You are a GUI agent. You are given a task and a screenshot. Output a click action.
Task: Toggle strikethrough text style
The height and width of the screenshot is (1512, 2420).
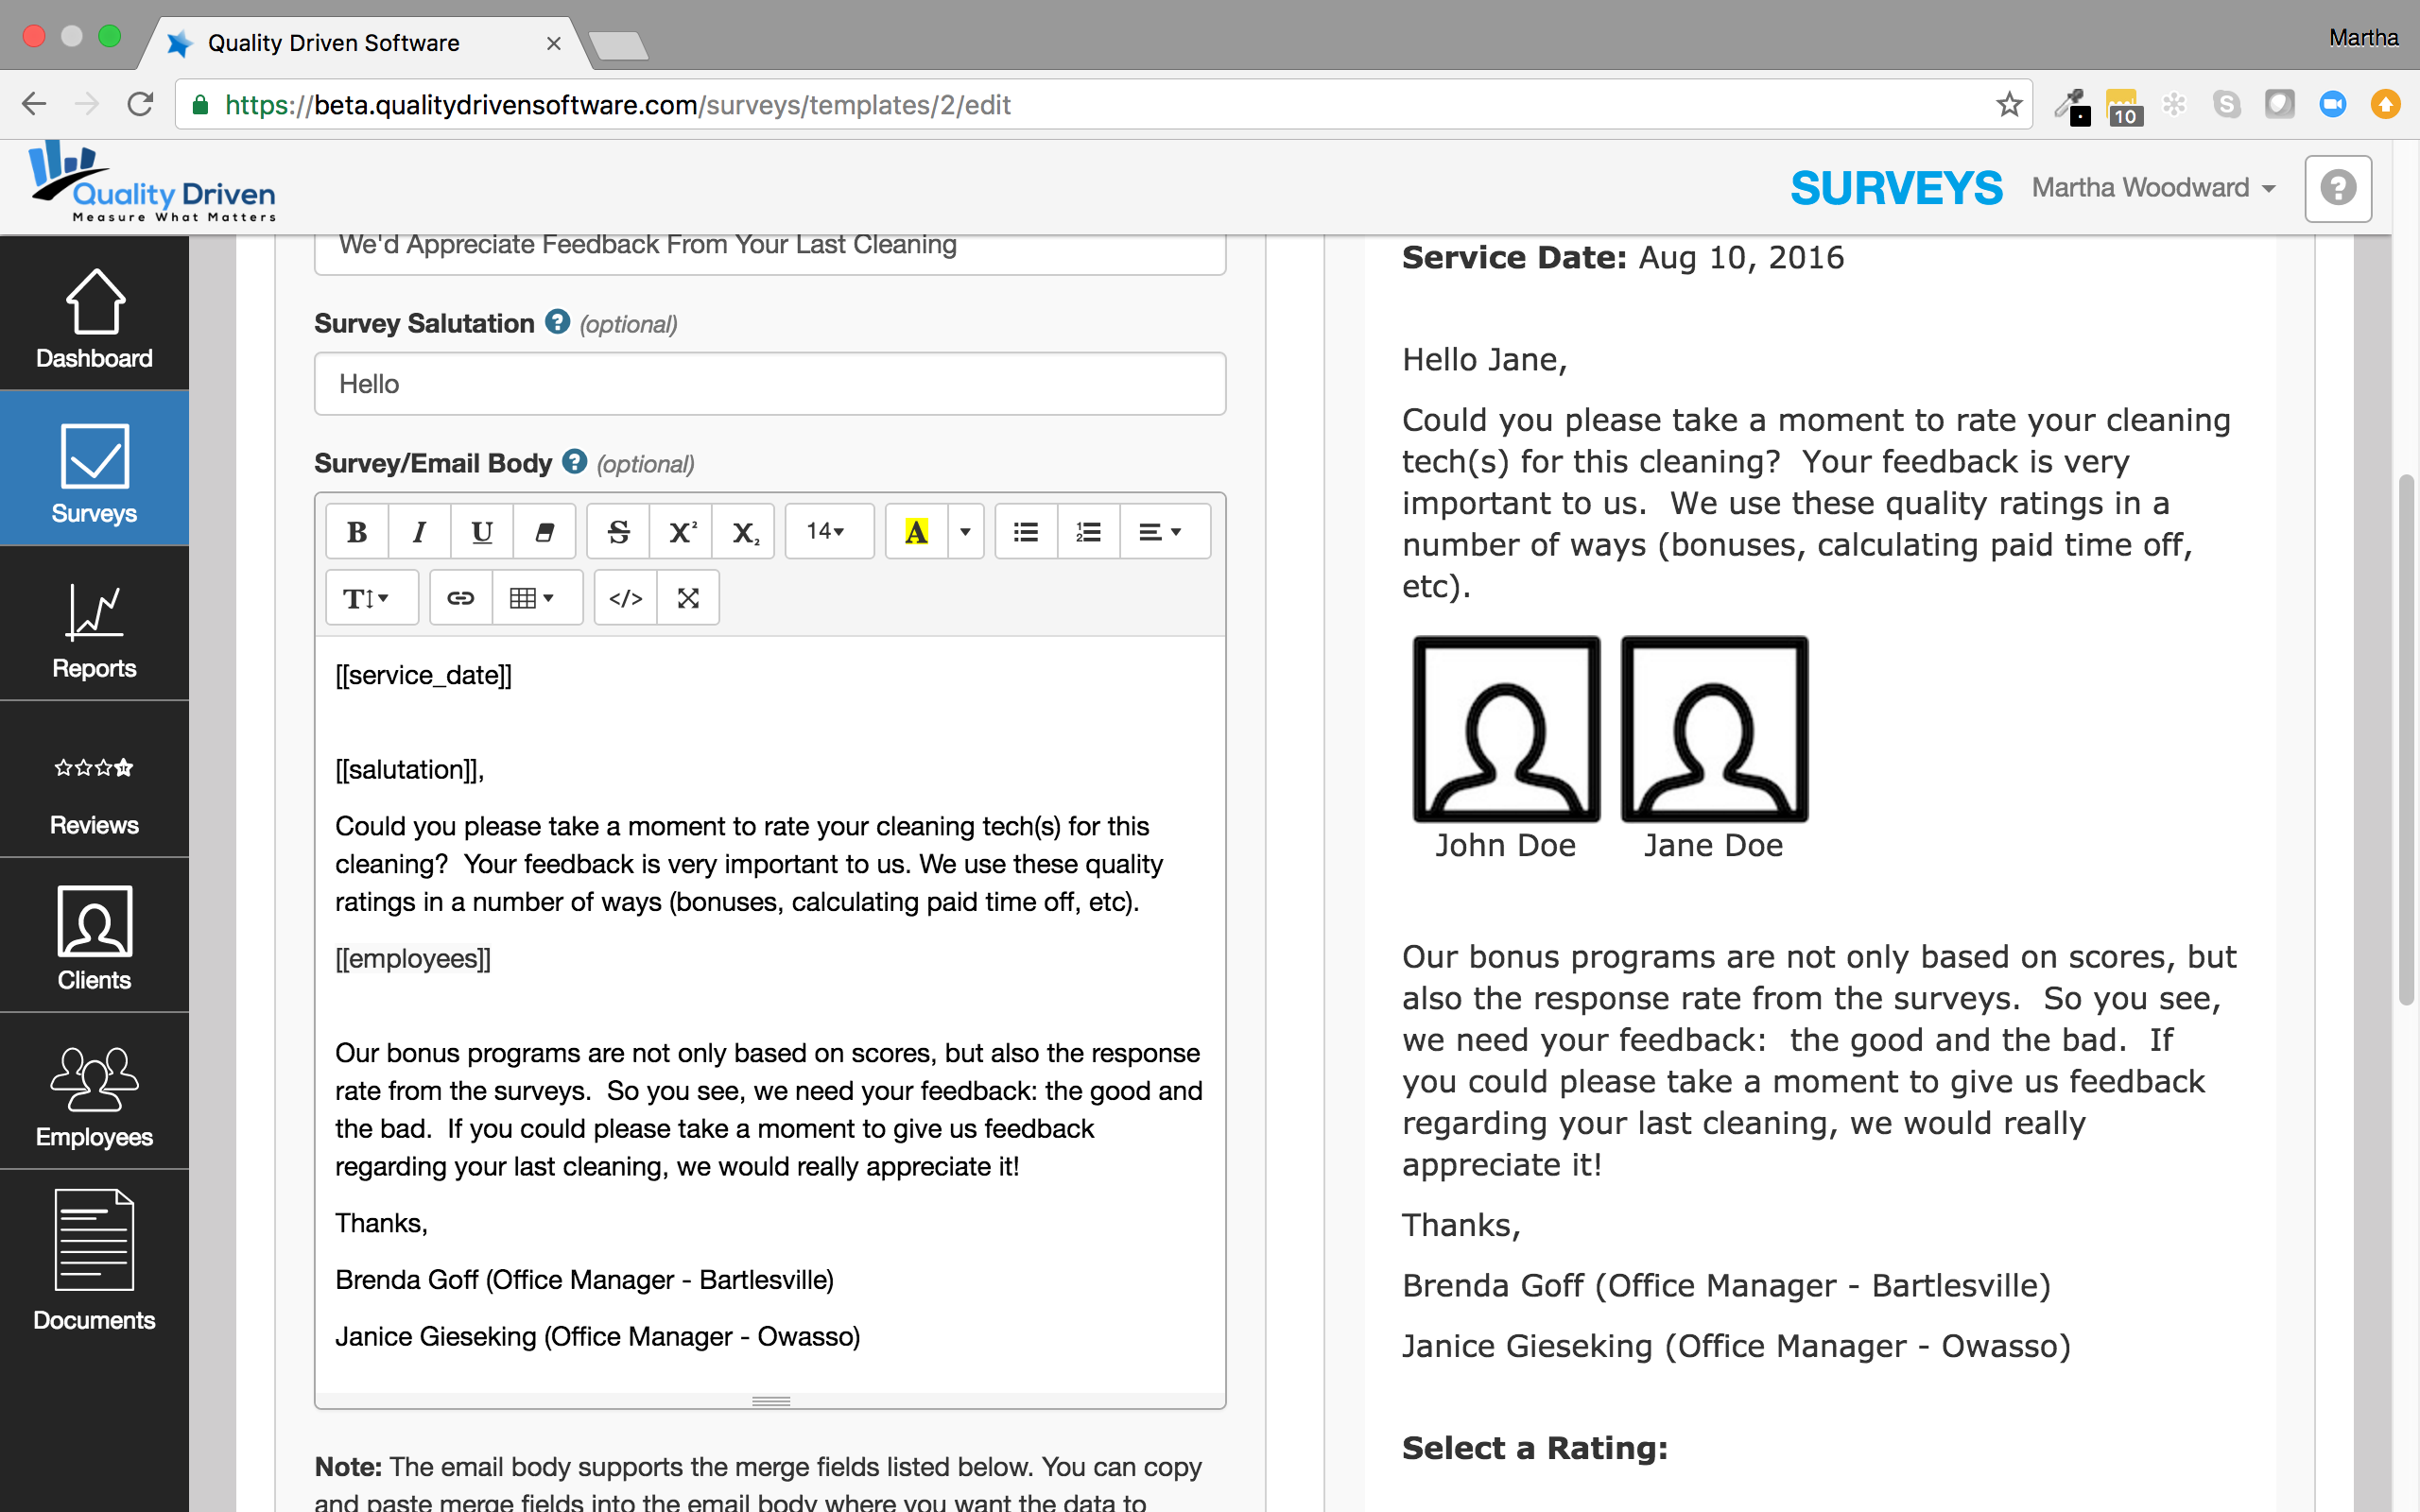(x=619, y=532)
